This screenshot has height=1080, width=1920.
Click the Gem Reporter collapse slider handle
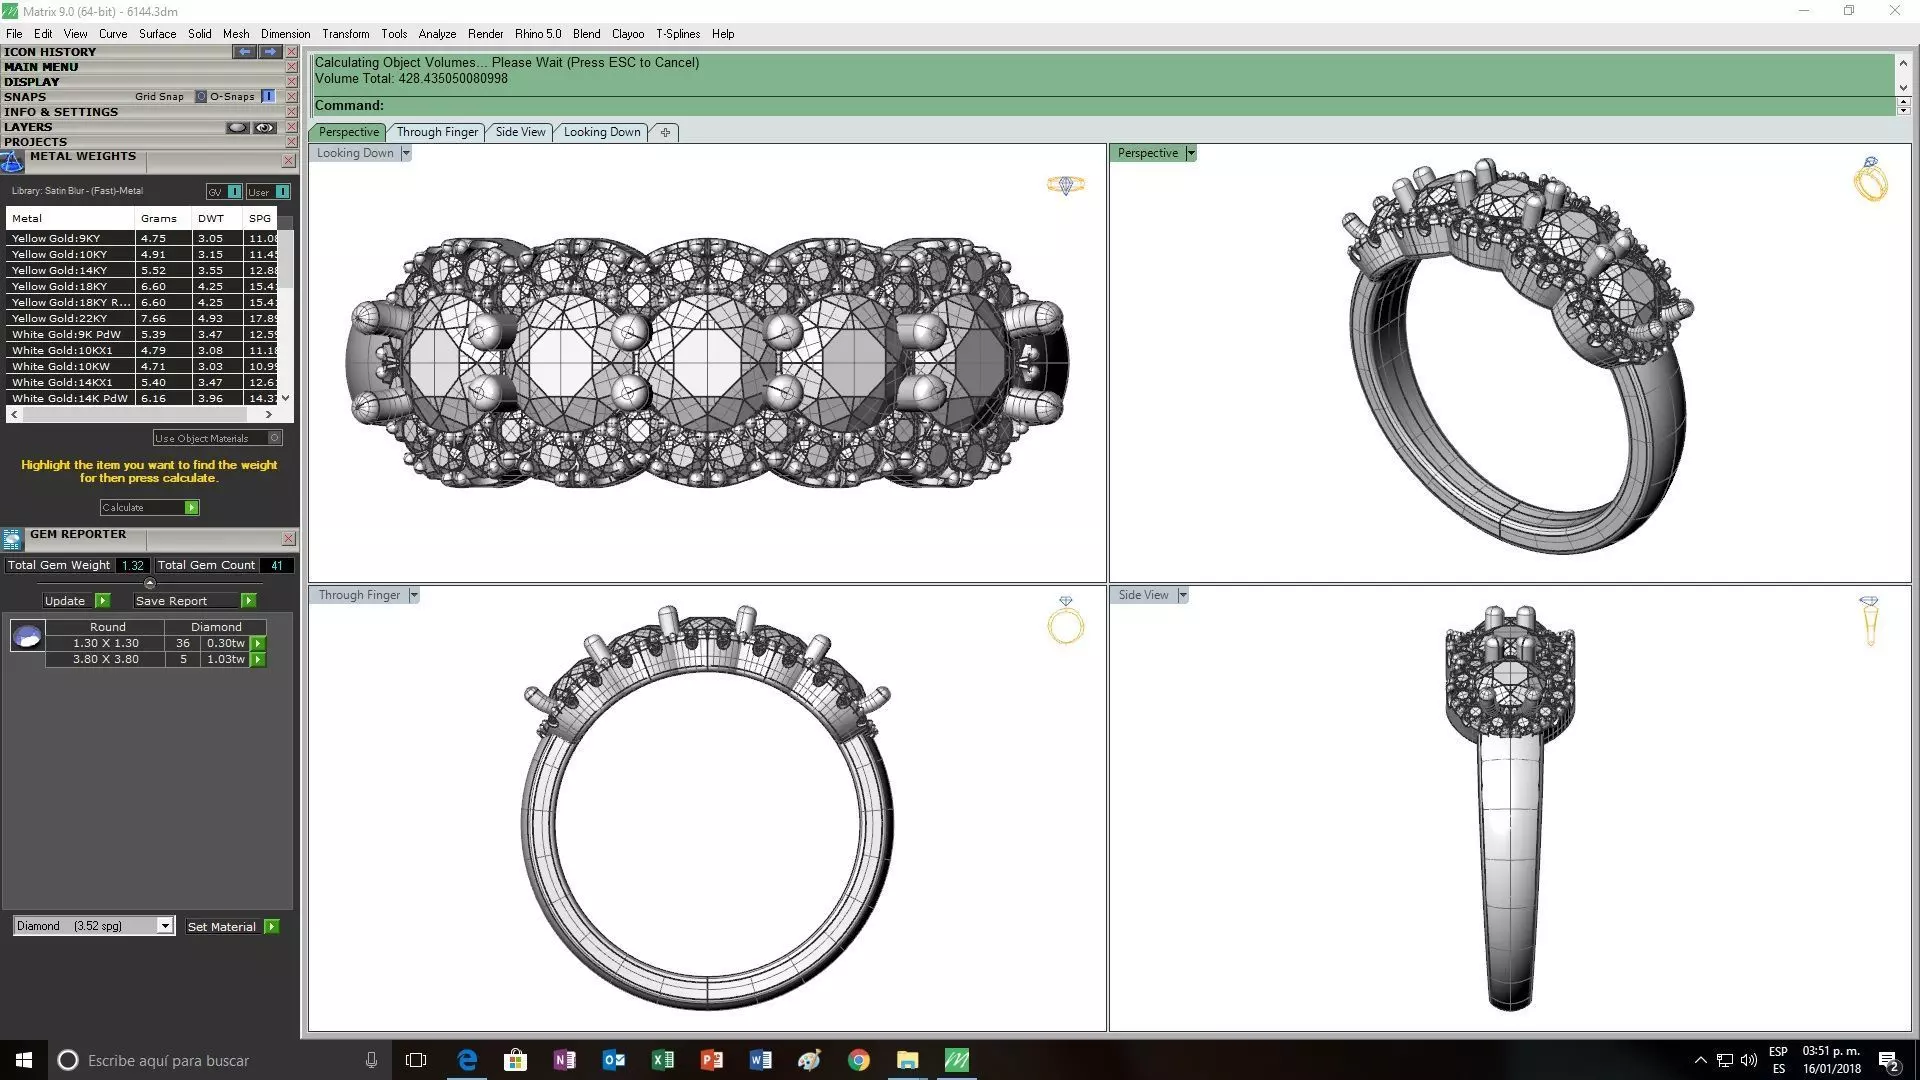click(x=150, y=583)
